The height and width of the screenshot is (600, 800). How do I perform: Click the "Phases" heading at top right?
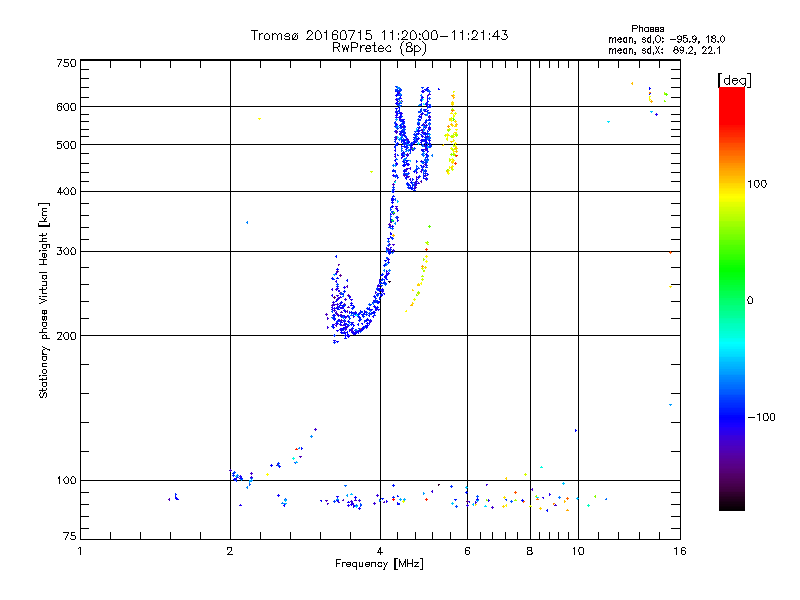pos(647,29)
